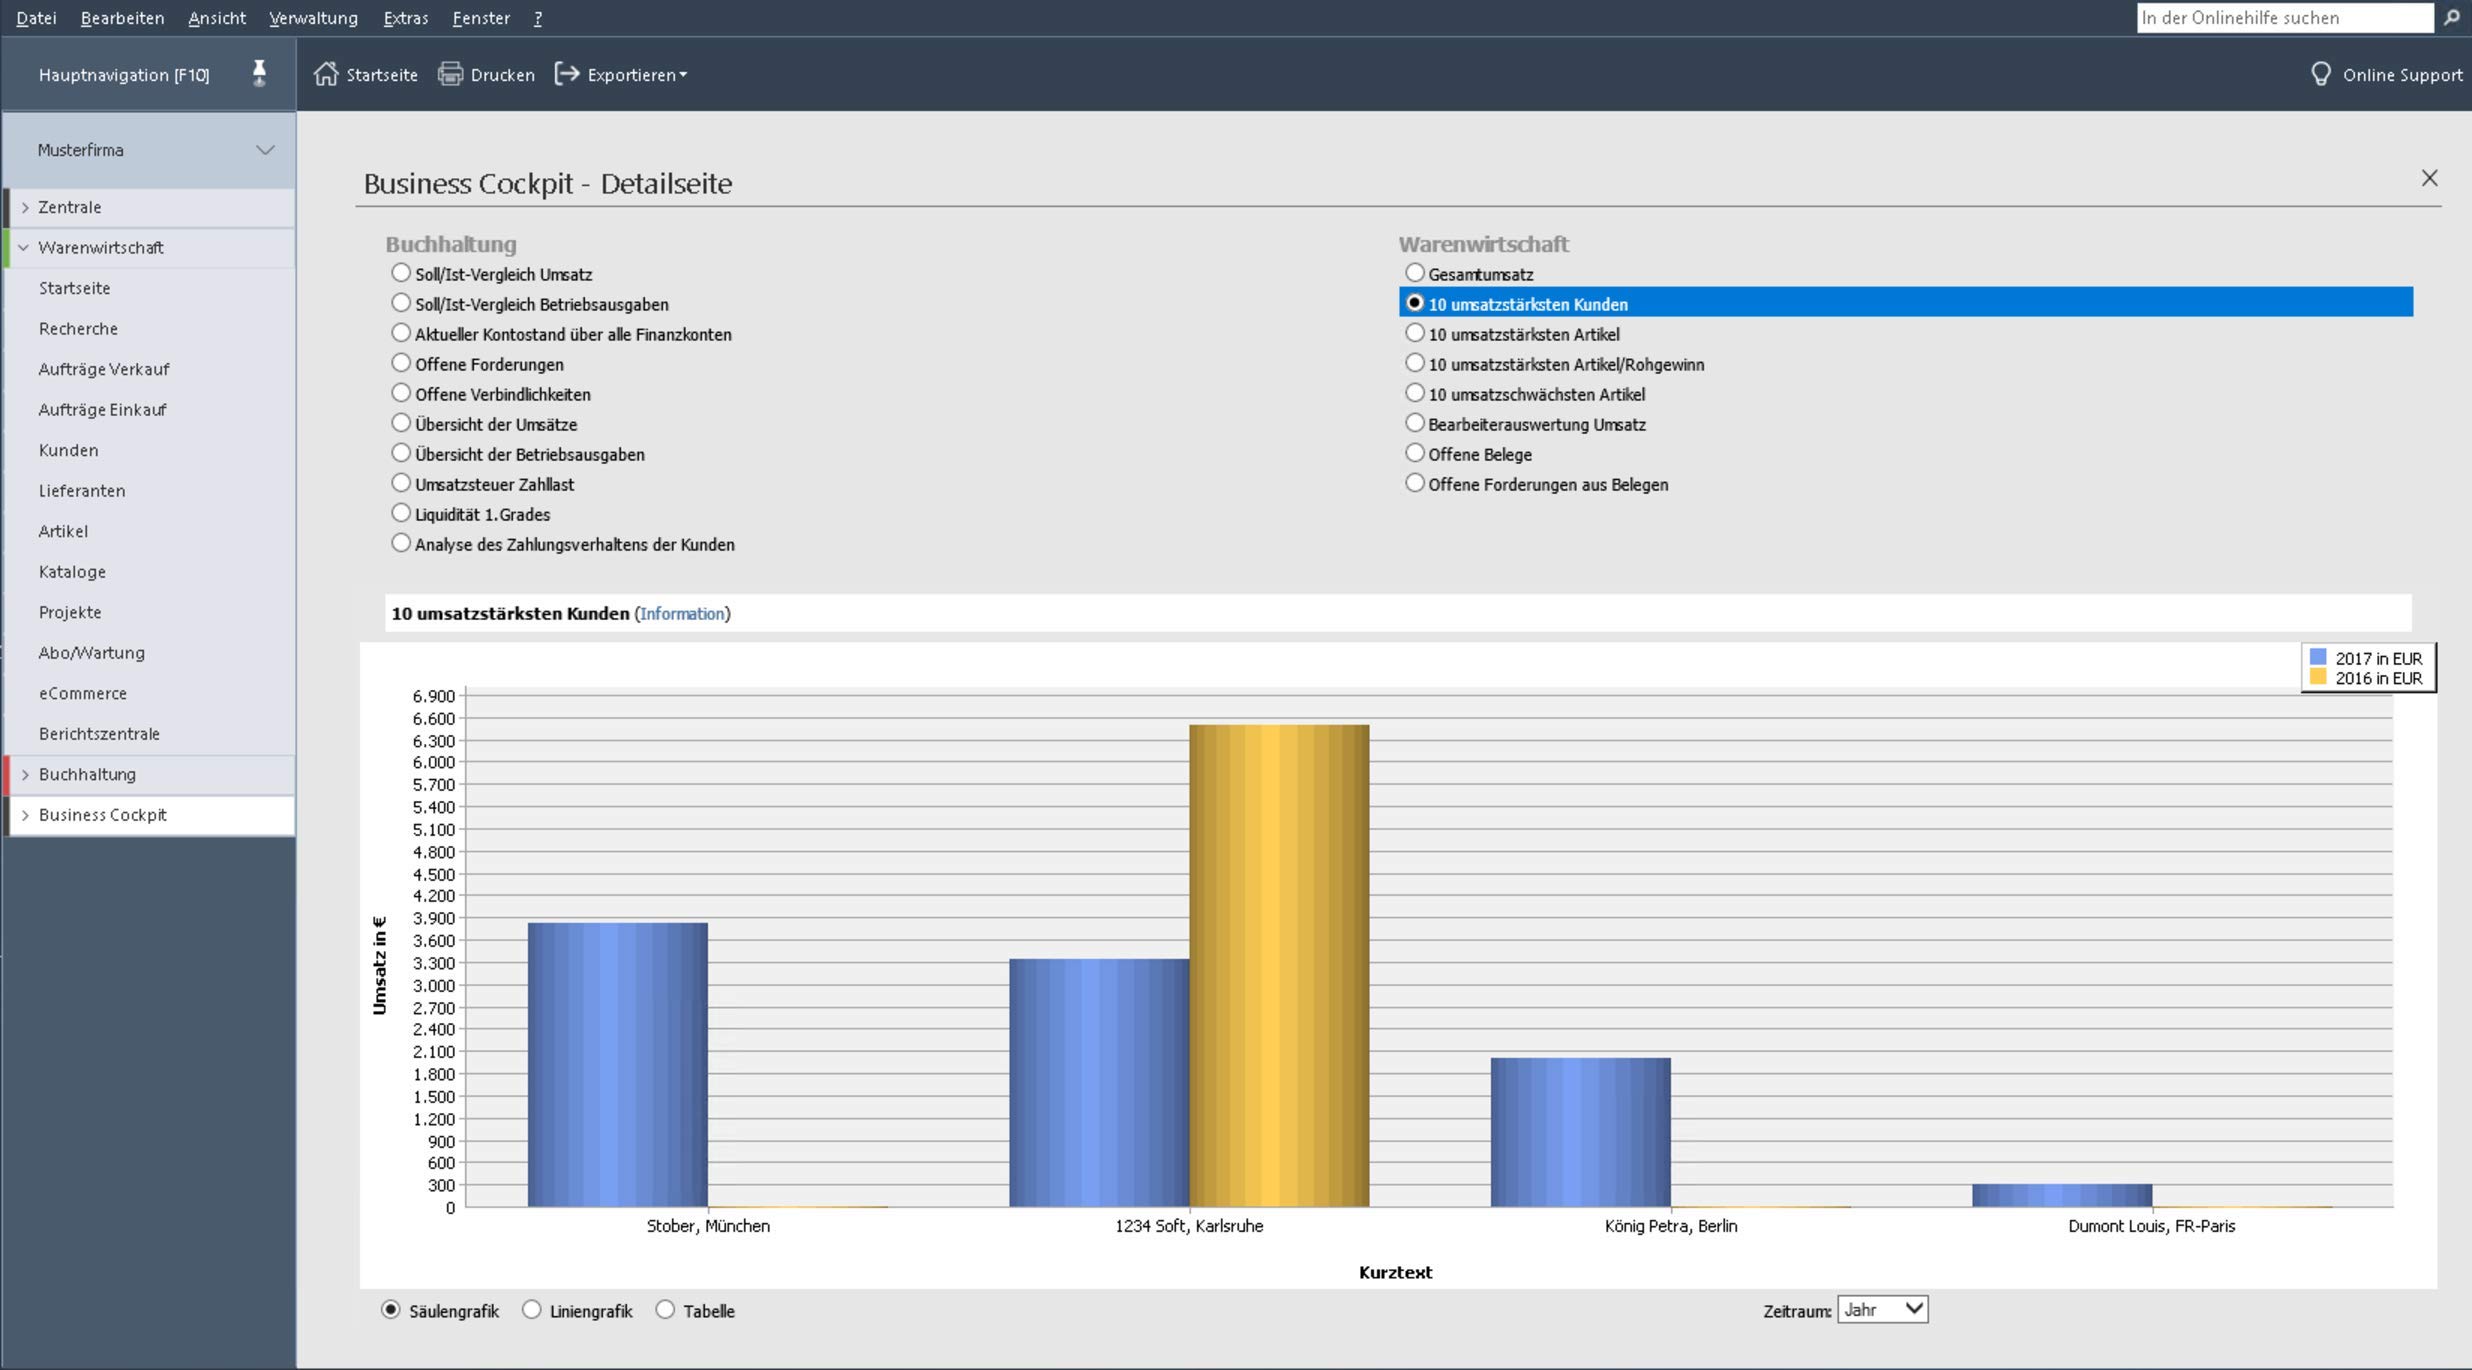2472x1370 pixels.
Task: Select Offene Forderungen radio button
Action: [401, 363]
